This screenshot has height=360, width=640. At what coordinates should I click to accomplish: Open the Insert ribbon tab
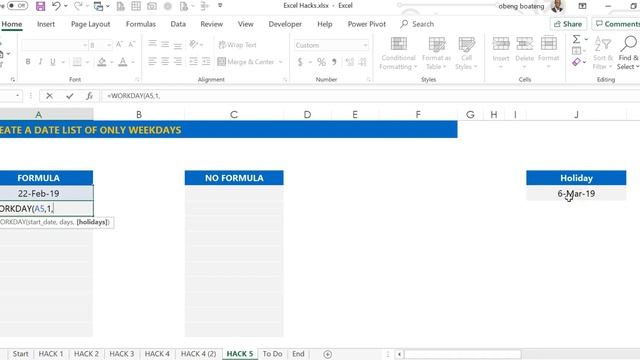[46, 24]
